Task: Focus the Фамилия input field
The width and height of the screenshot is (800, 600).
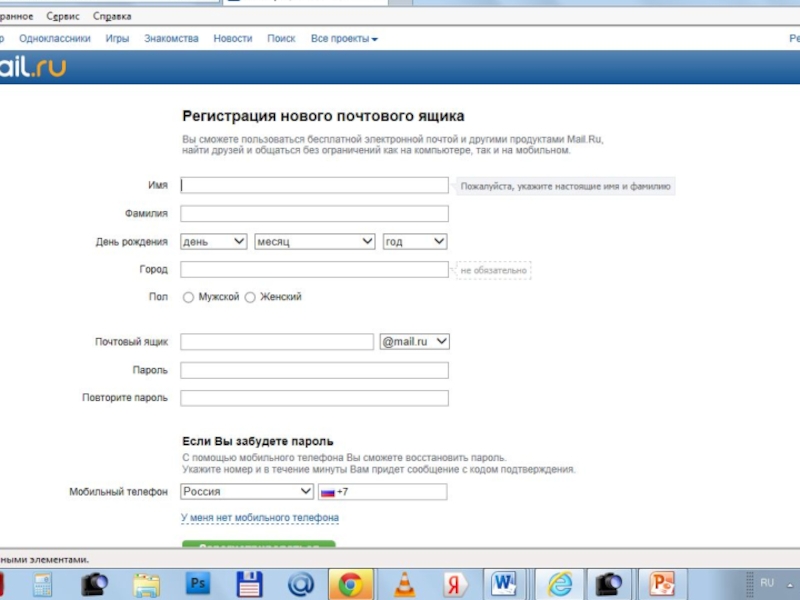Action: pyautogui.click(x=314, y=213)
